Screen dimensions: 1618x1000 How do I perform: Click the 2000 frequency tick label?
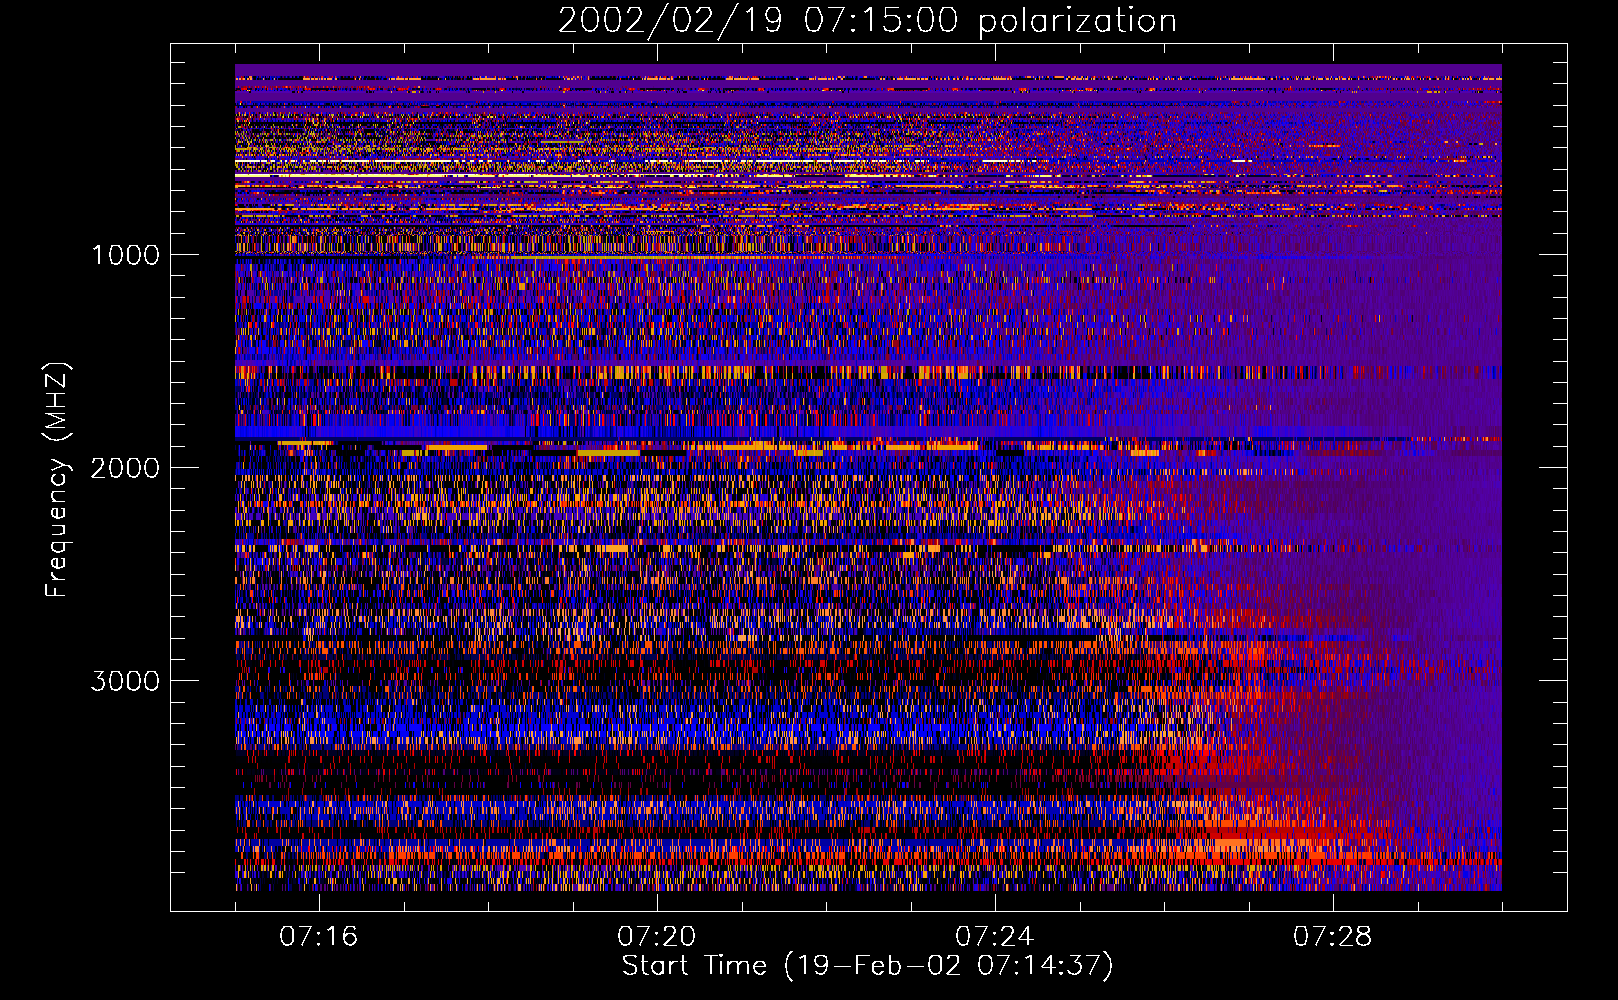125,468
